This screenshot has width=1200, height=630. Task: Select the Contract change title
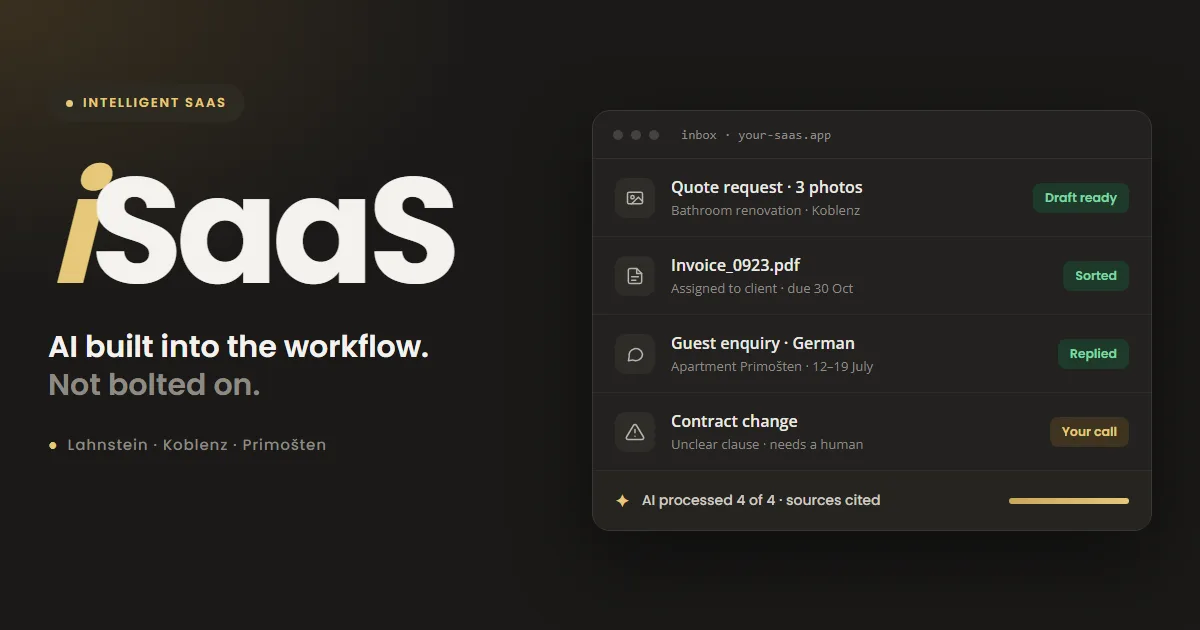(x=734, y=421)
